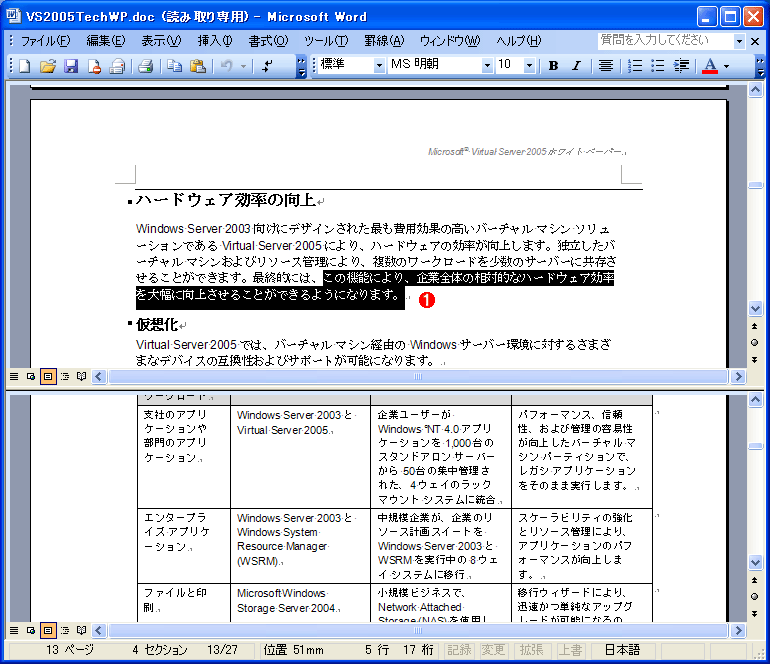Toggle Print Layout view in upper pane

(x=48, y=377)
